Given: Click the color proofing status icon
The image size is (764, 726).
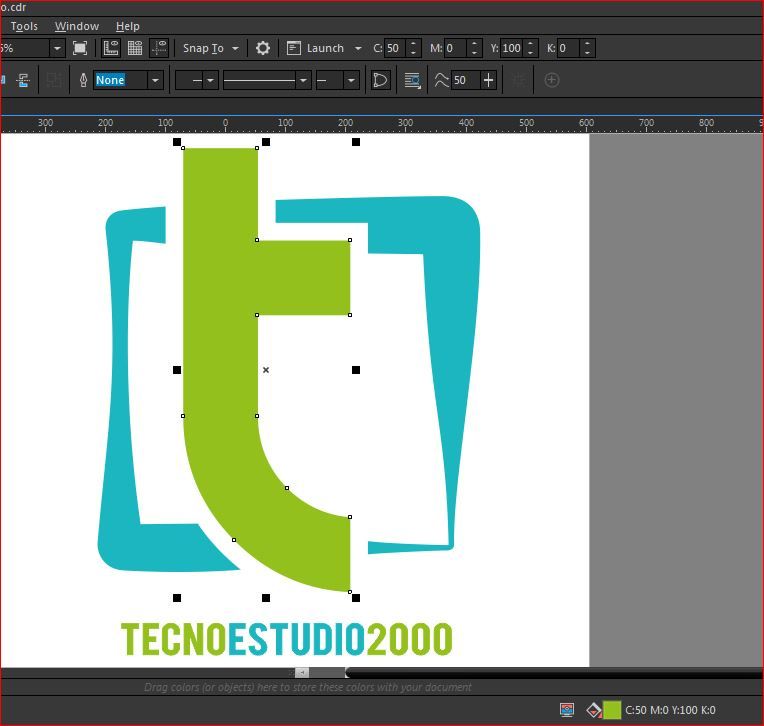Looking at the screenshot, I should pos(567,710).
